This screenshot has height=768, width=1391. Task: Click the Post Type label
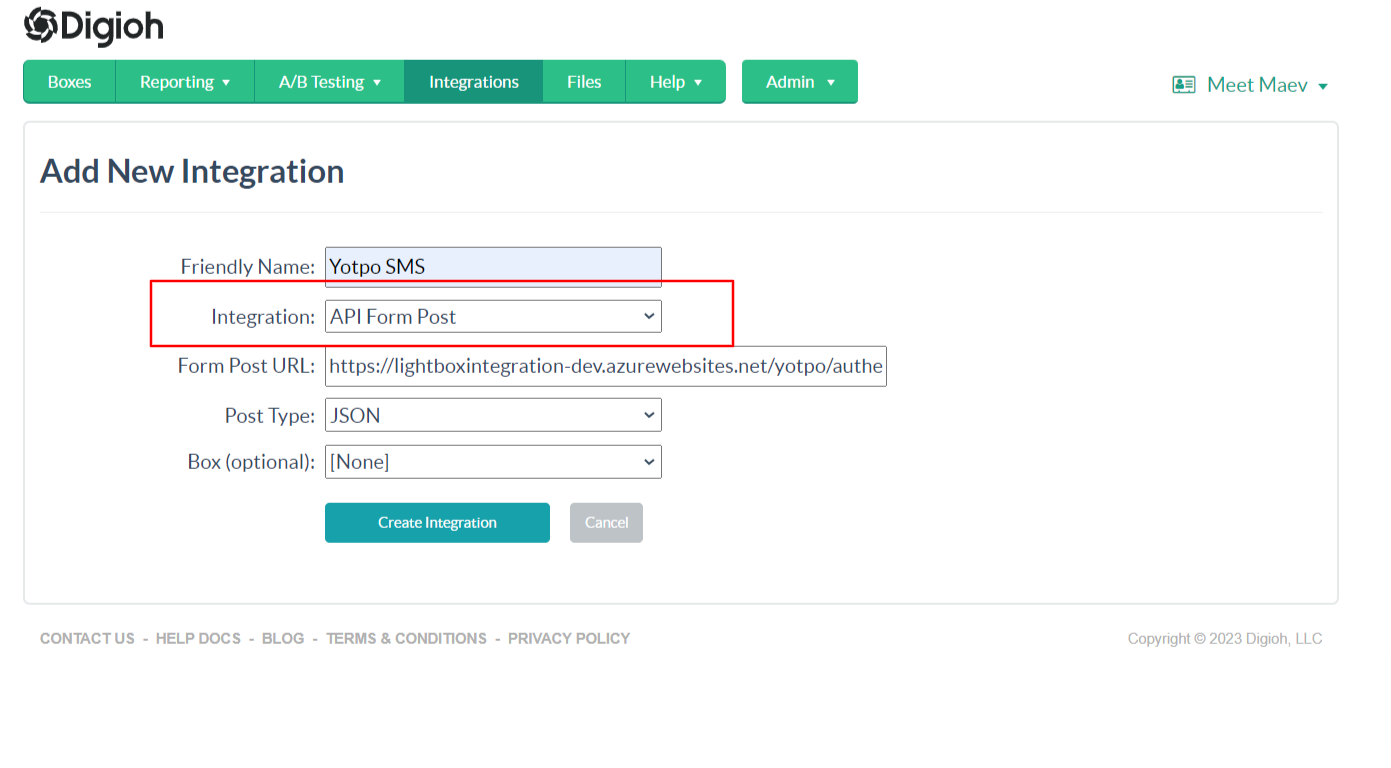(x=270, y=415)
